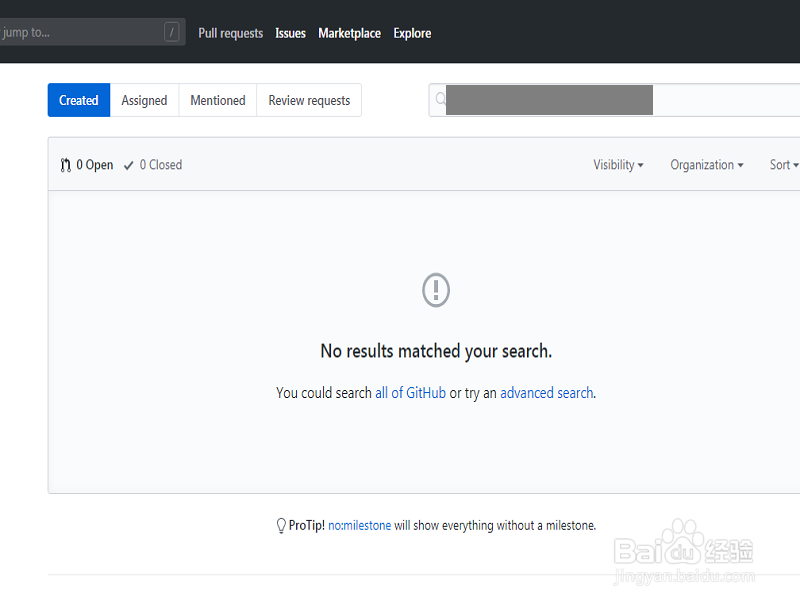
Task: Open the Review requests tab
Action: (309, 100)
